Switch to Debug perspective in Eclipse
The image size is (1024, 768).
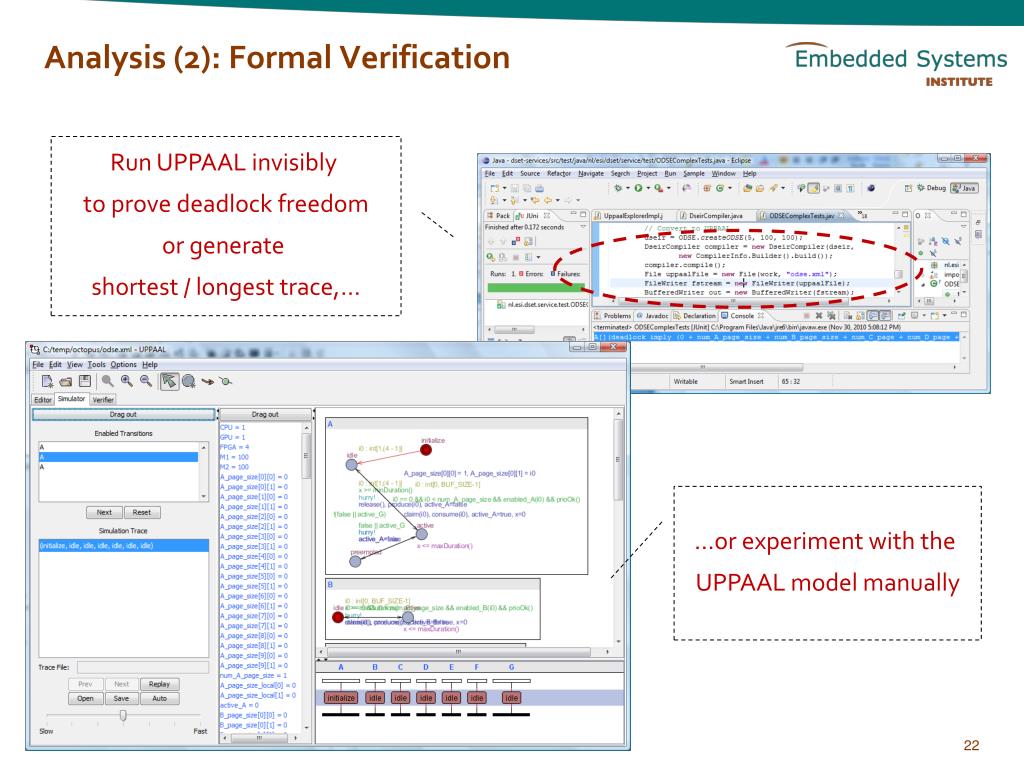click(932, 188)
